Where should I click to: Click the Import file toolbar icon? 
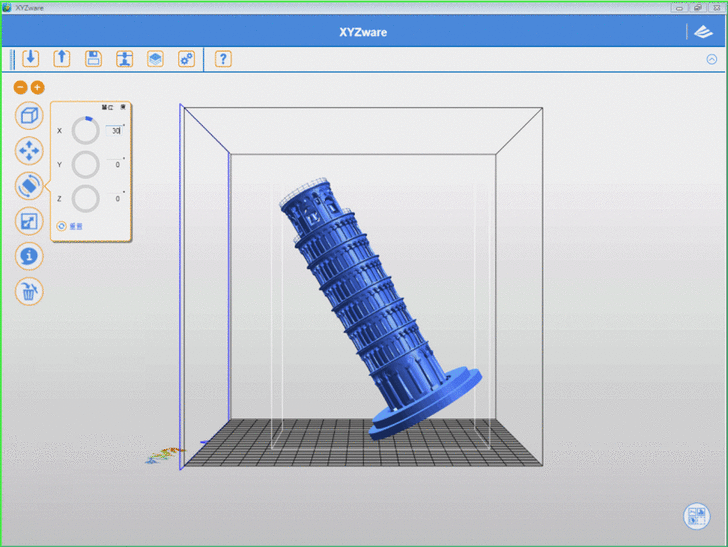click(x=30, y=58)
